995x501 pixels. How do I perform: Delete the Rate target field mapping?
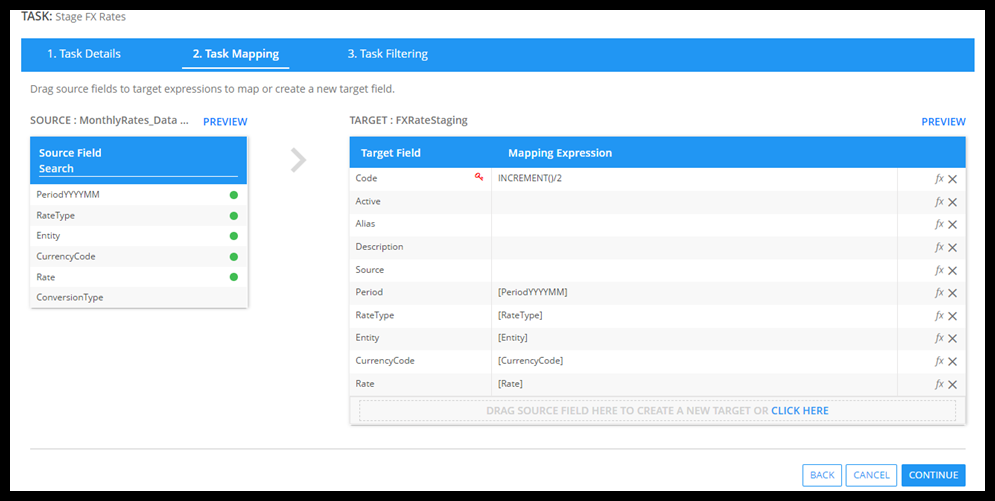(x=952, y=385)
